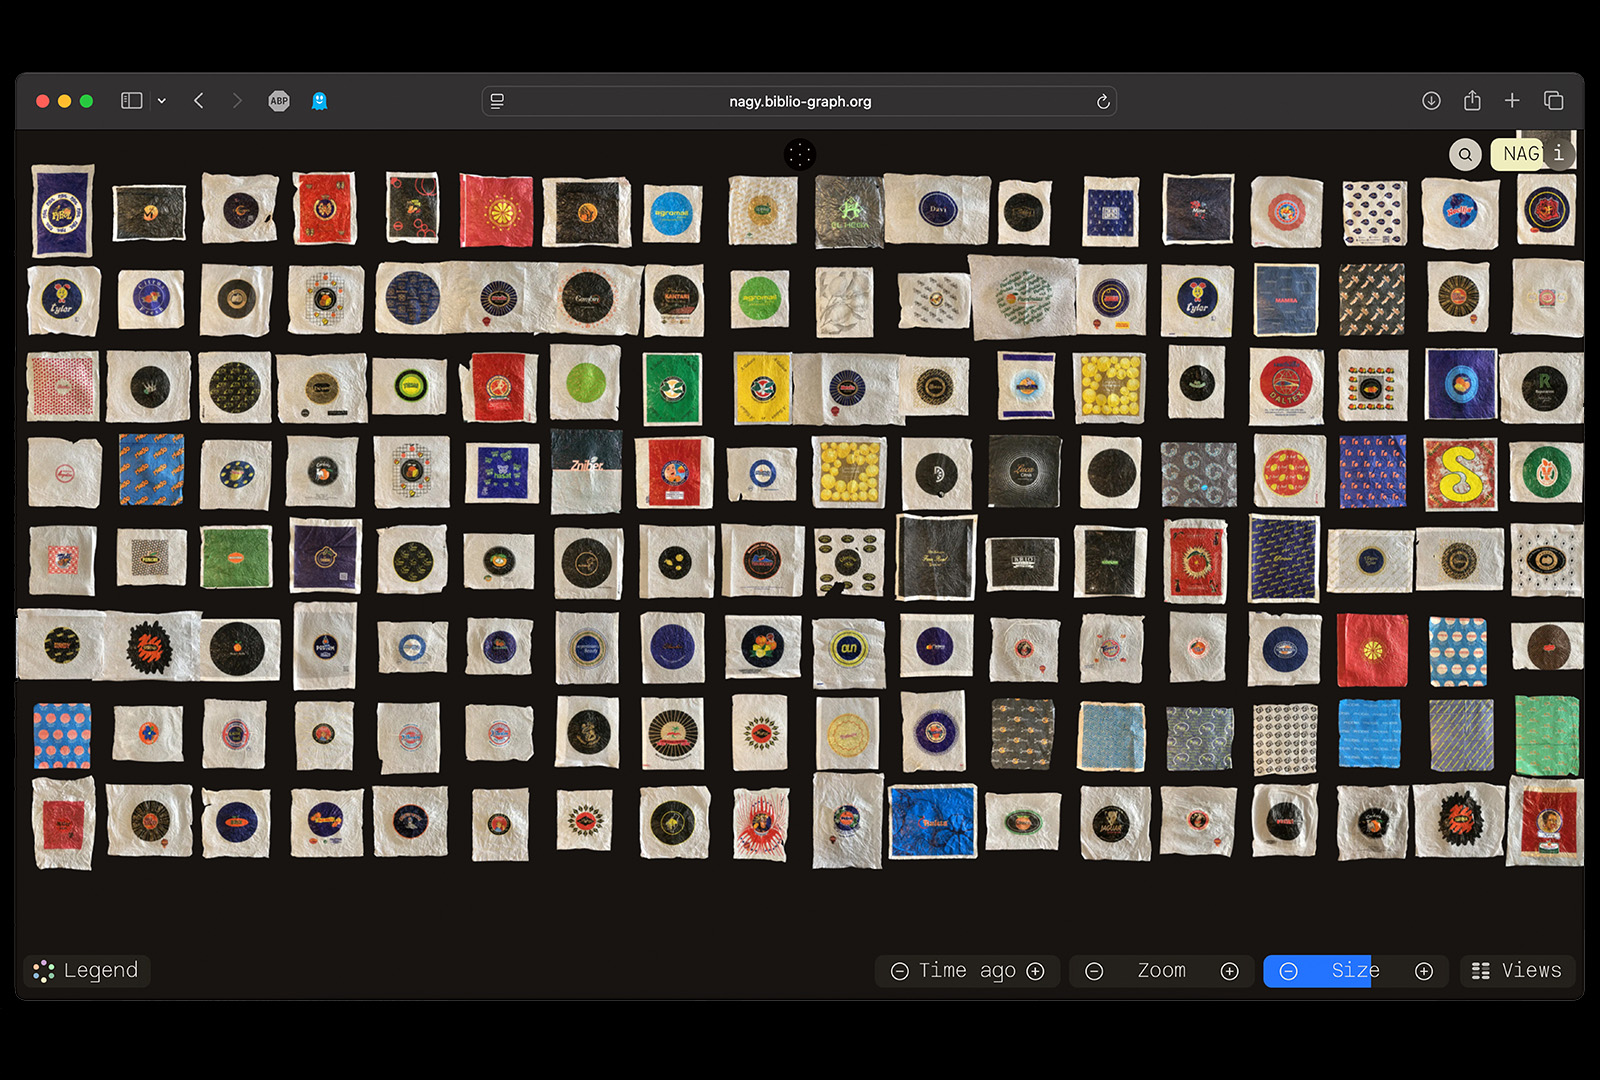
Task: Click the yellow NAGY label button
Action: point(1518,153)
